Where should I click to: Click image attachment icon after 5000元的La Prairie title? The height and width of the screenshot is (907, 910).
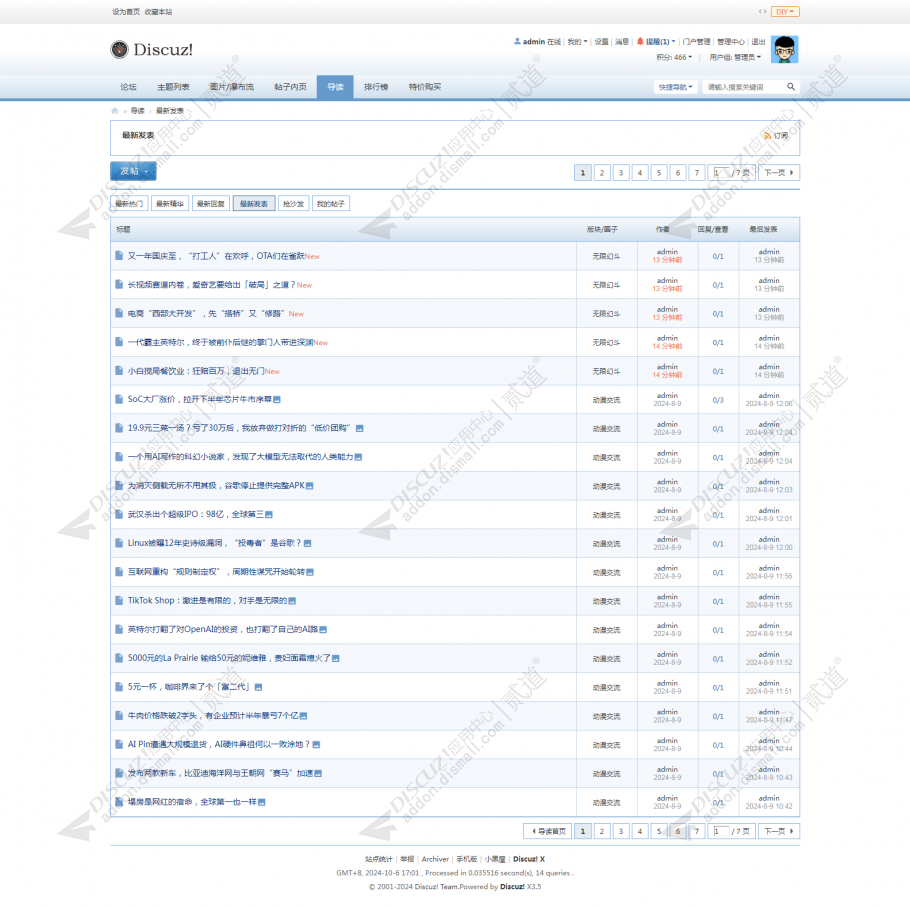pyautogui.click(x=335, y=658)
